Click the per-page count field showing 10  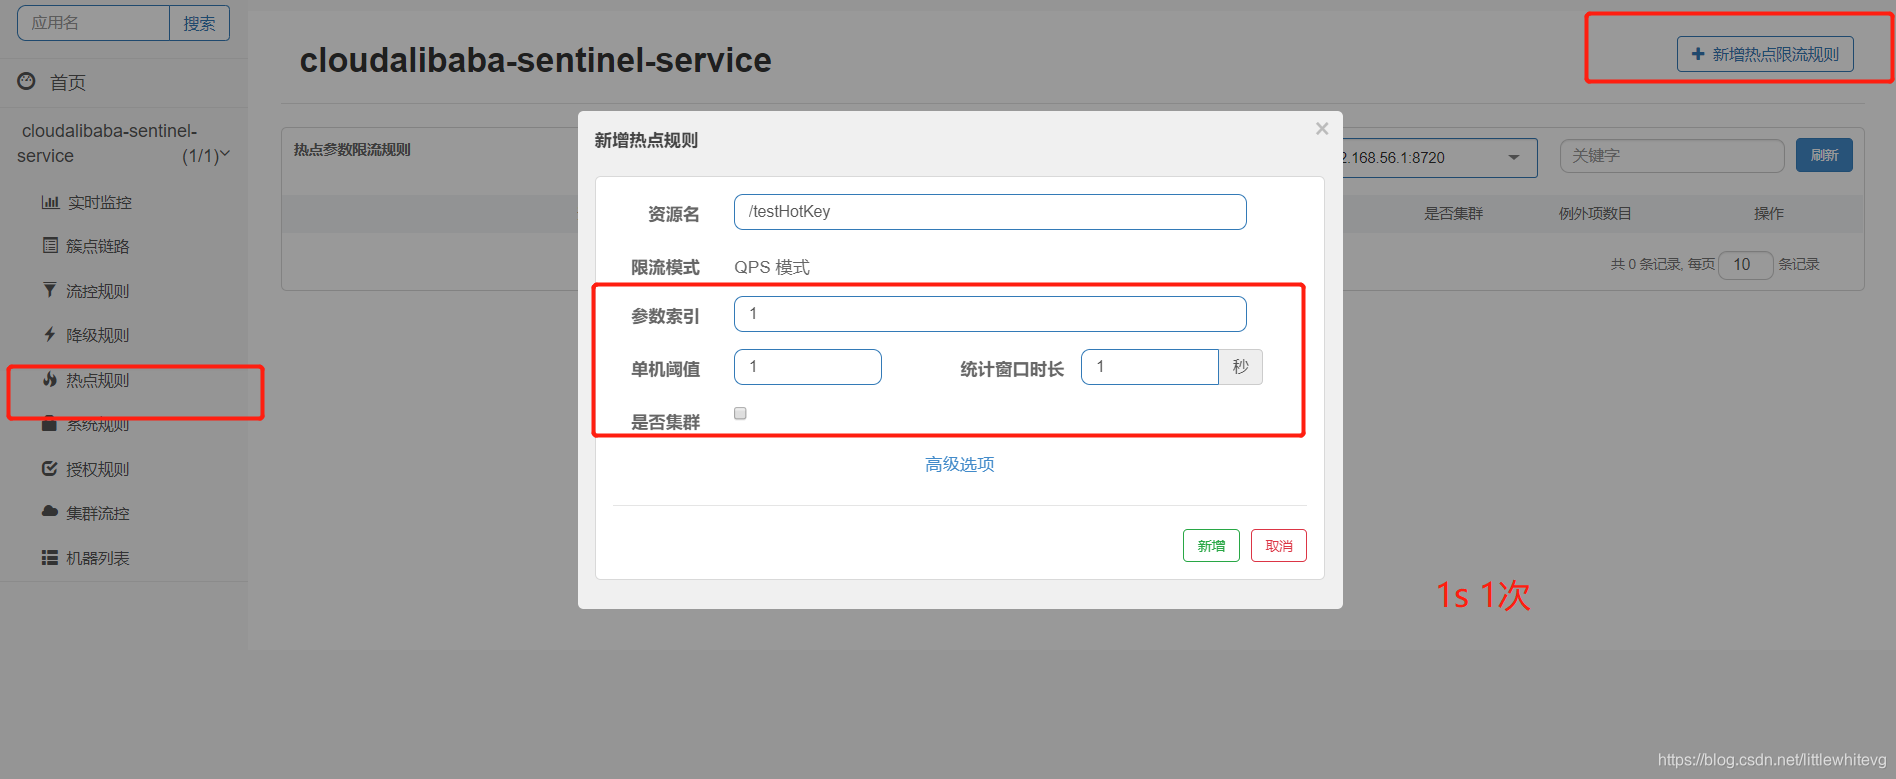(x=1746, y=265)
